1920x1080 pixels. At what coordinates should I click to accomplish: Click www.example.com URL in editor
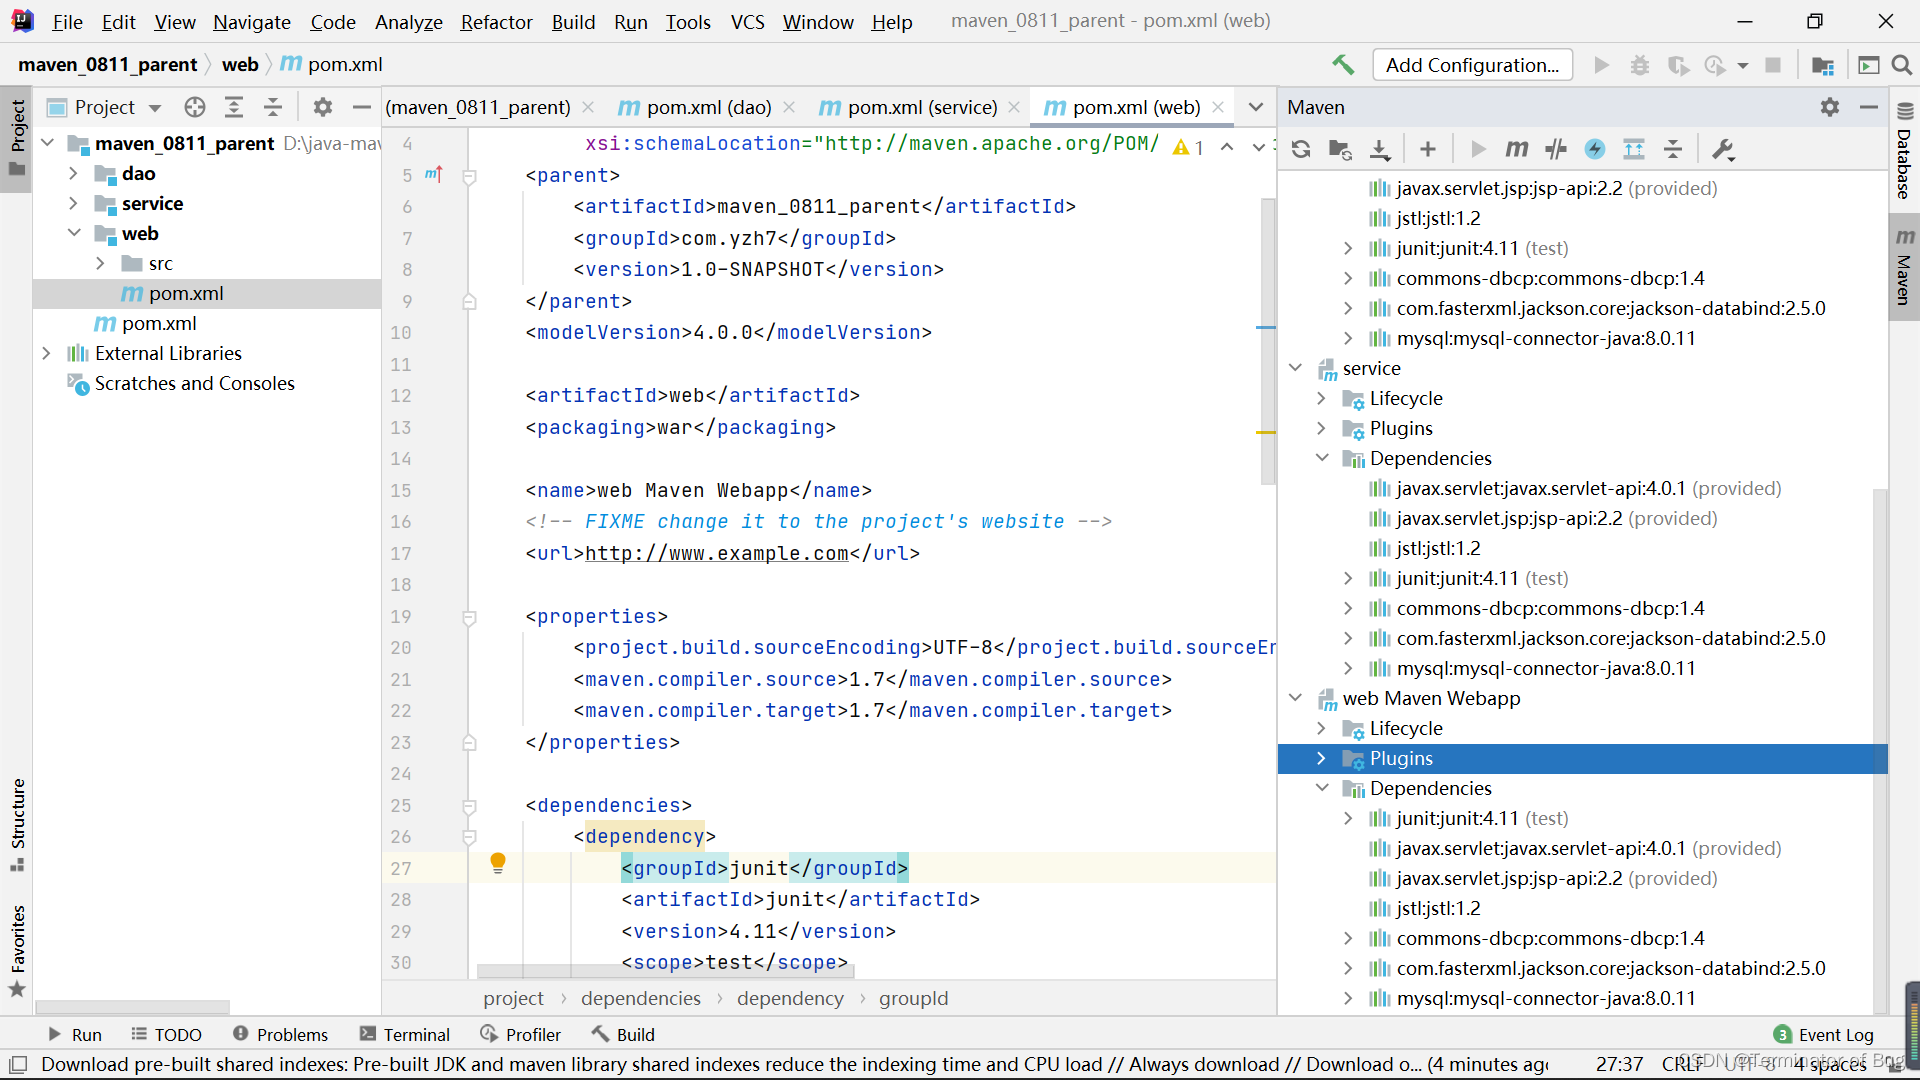716,553
